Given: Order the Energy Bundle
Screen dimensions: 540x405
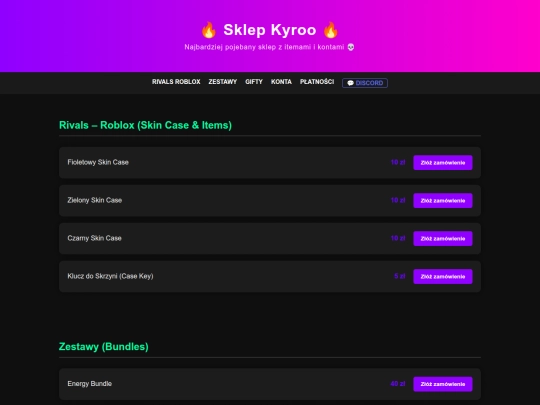Looking at the screenshot, I should tap(443, 384).
